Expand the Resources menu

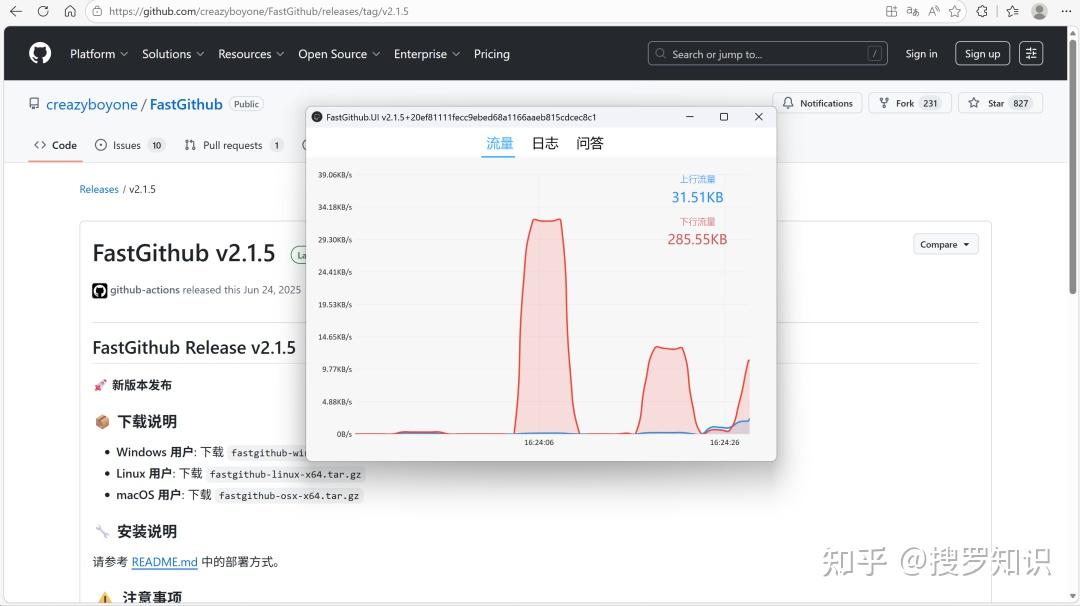251,54
